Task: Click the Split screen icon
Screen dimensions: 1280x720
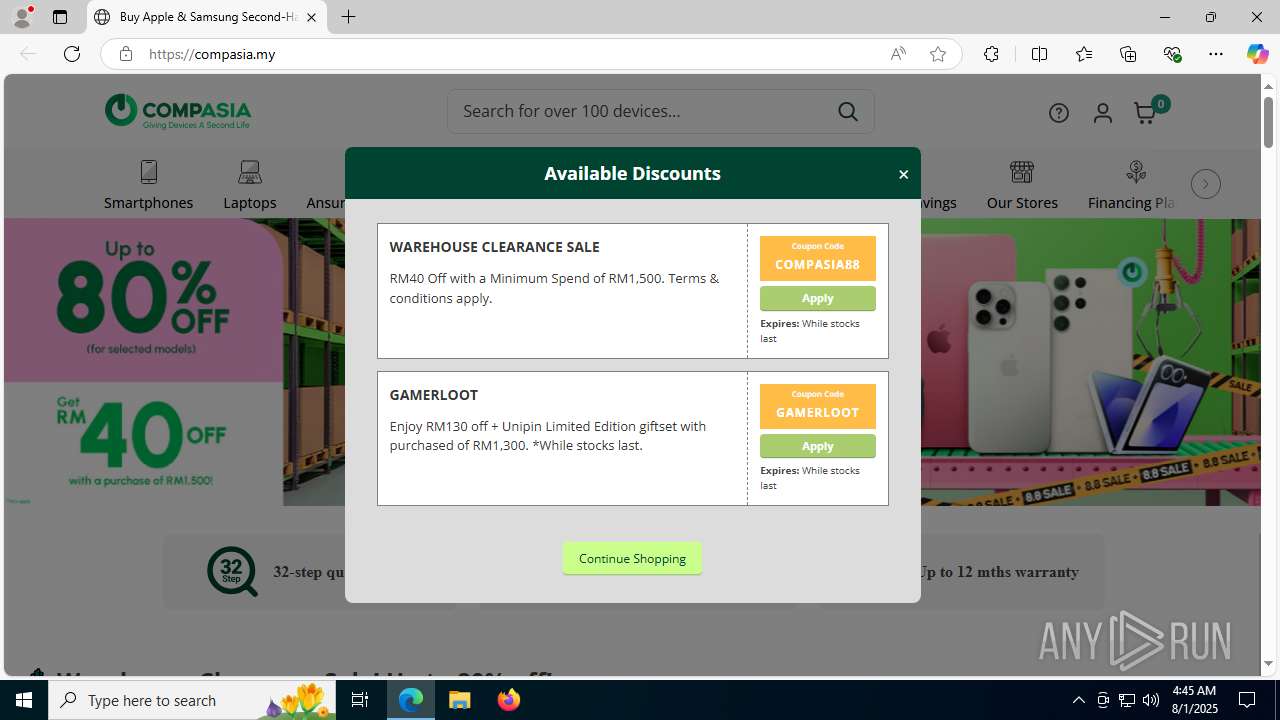Action: click(x=1039, y=54)
